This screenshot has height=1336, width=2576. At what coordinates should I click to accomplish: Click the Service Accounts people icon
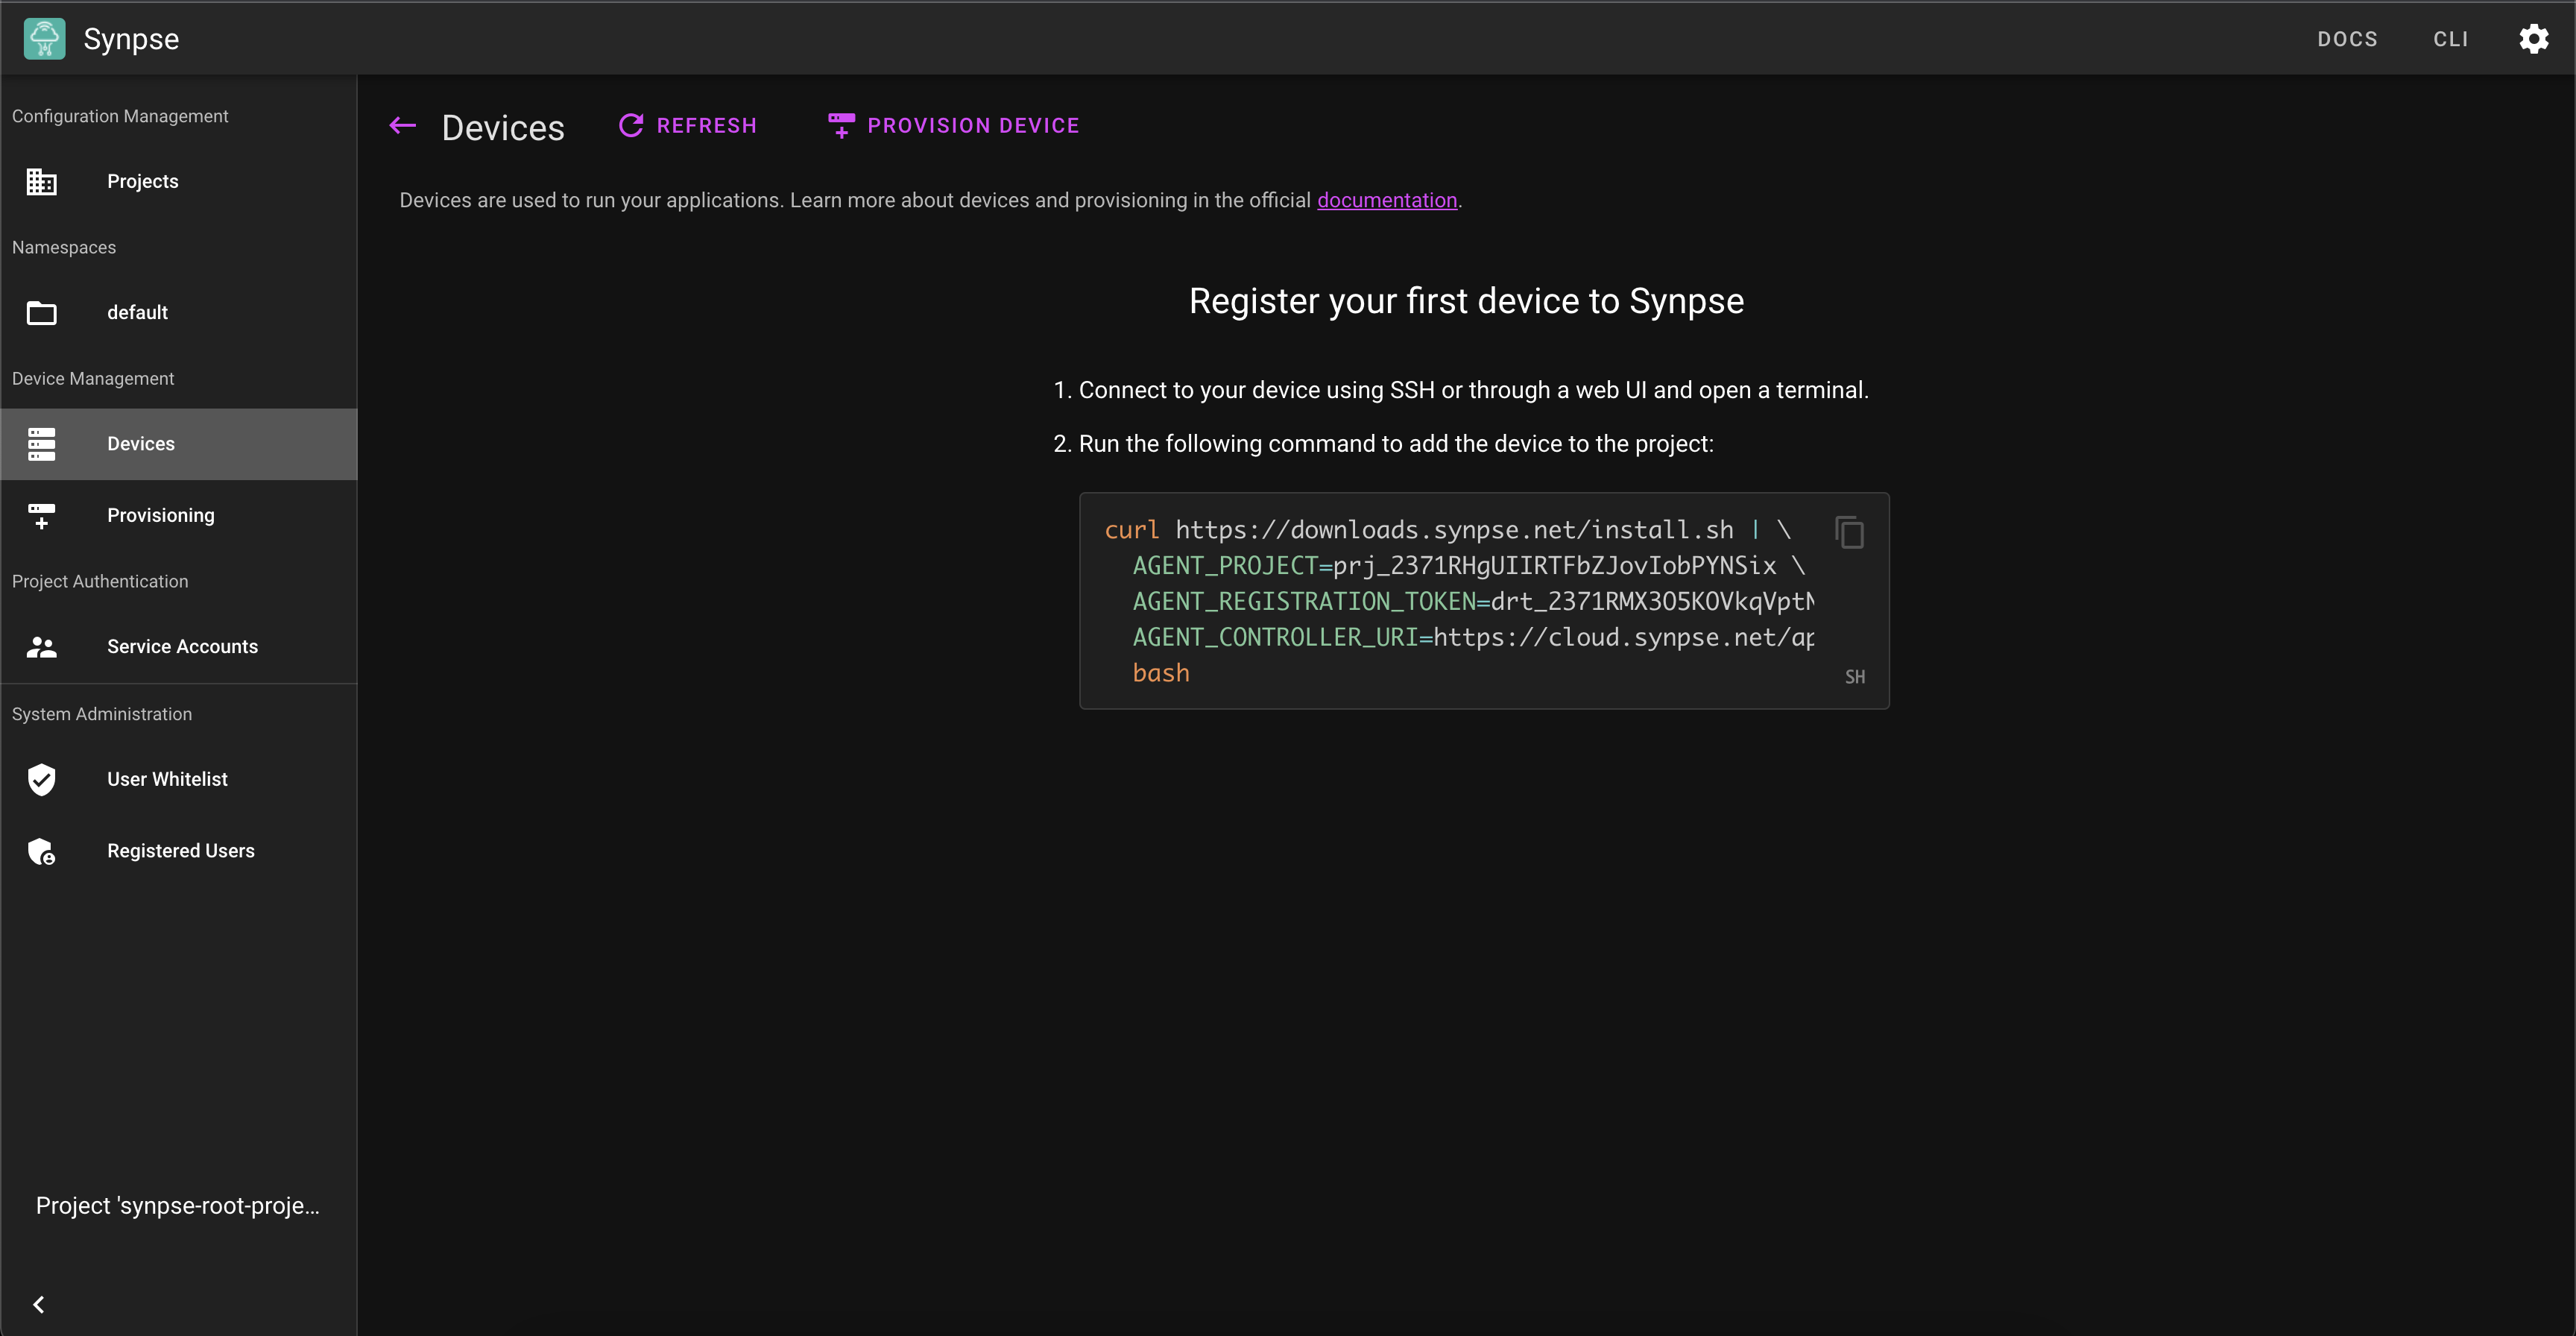click(x=41, y=647)
